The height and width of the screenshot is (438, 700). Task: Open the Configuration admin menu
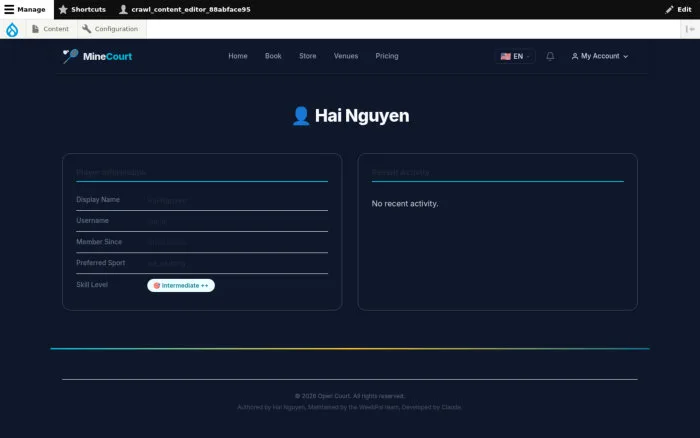[x=110, y=29]
